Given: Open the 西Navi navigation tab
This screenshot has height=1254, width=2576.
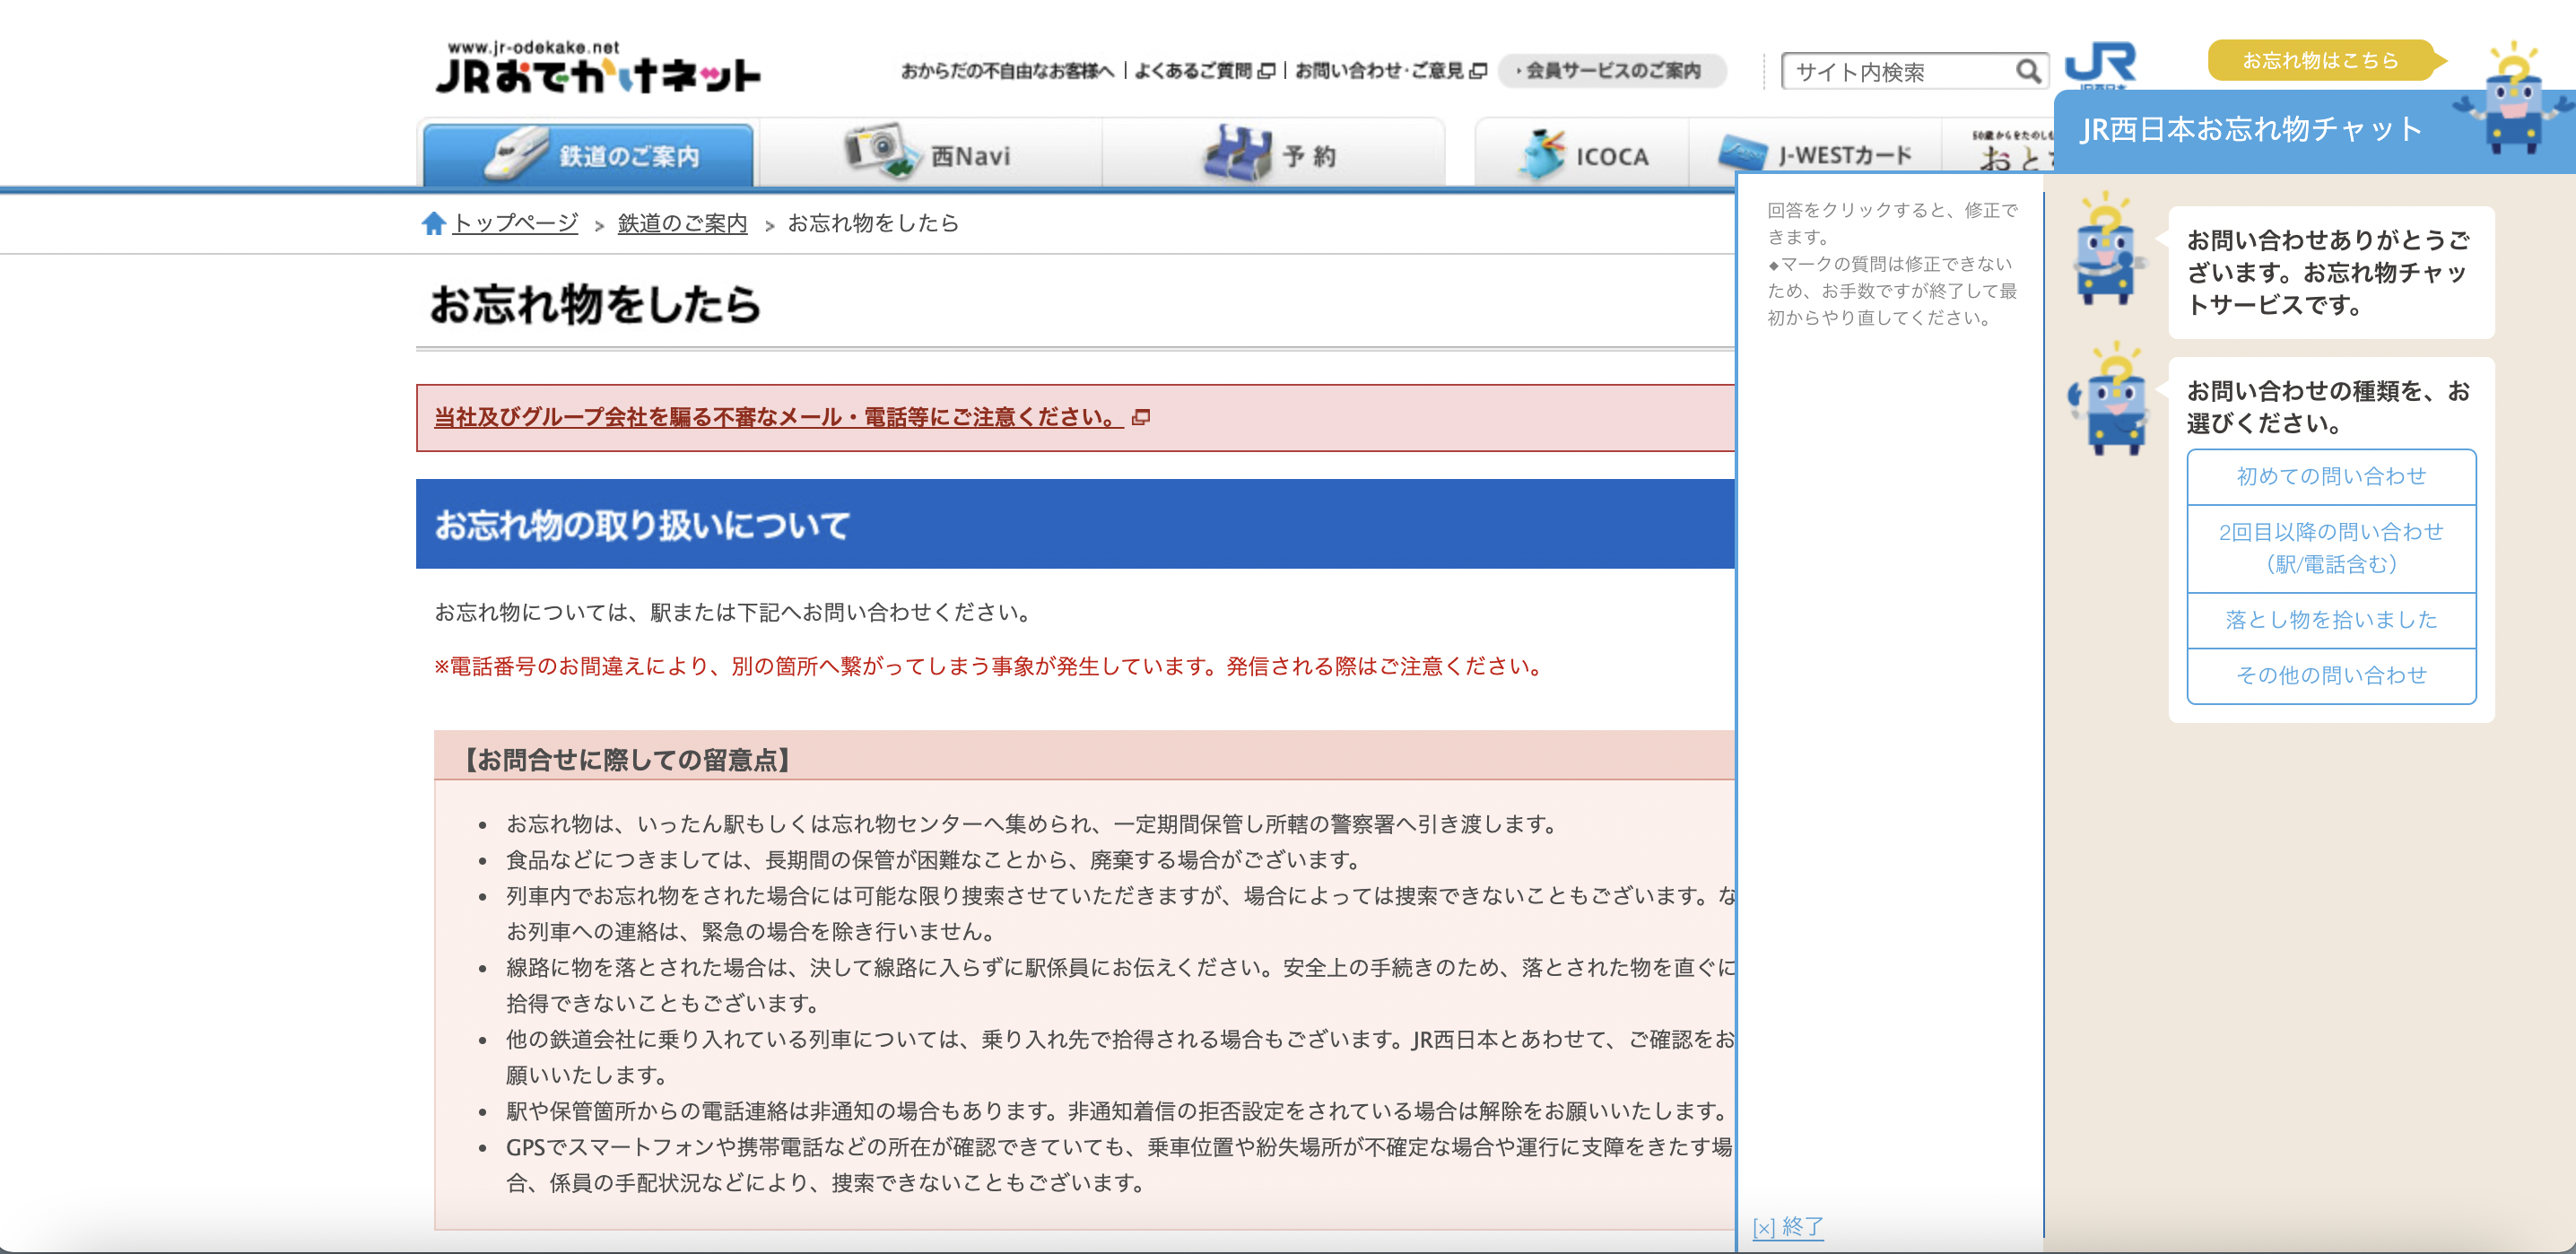Looking at the screenshot, I should (x=930, y=155).
